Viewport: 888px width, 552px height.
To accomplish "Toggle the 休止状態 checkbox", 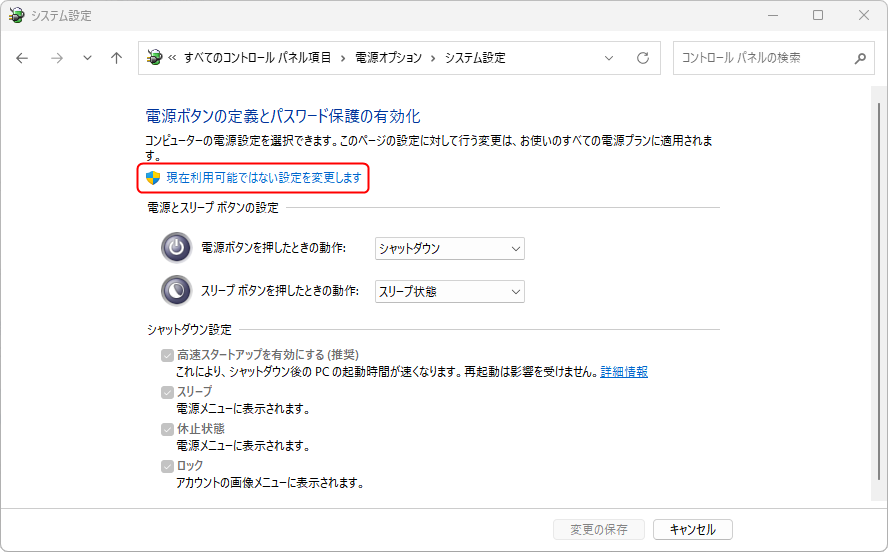I will pyautogui.click(x=167, y=429).
